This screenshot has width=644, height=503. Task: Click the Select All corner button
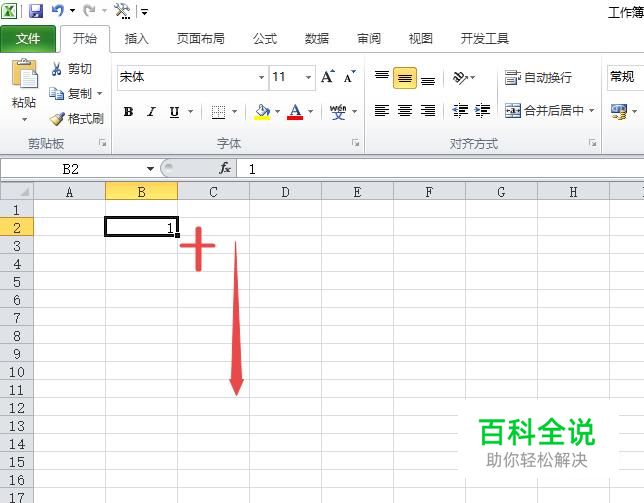coord(17,191)
